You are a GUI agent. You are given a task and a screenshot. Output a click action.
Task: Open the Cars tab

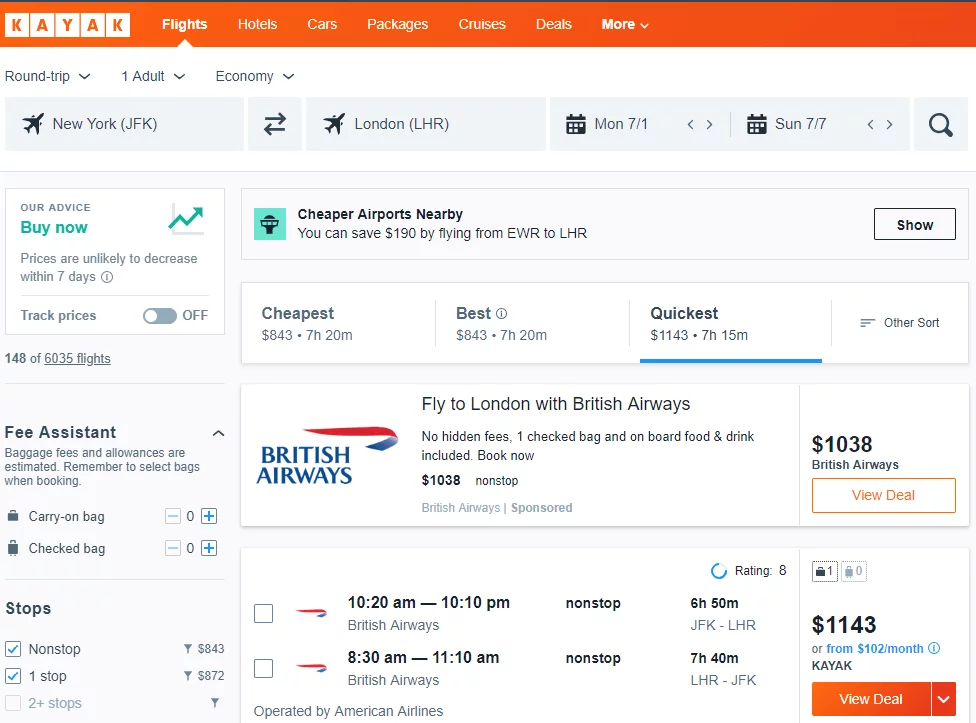tap(322, 24)
